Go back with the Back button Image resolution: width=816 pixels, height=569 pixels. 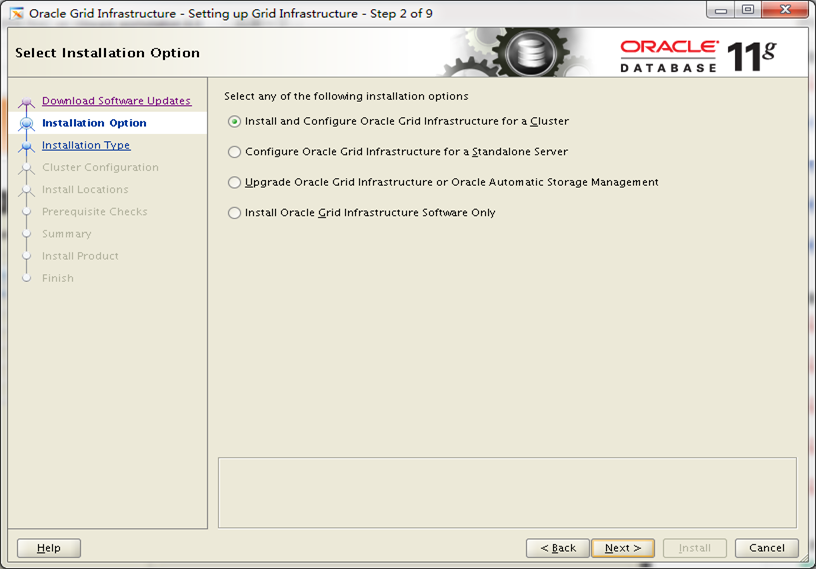pos(558,548)
